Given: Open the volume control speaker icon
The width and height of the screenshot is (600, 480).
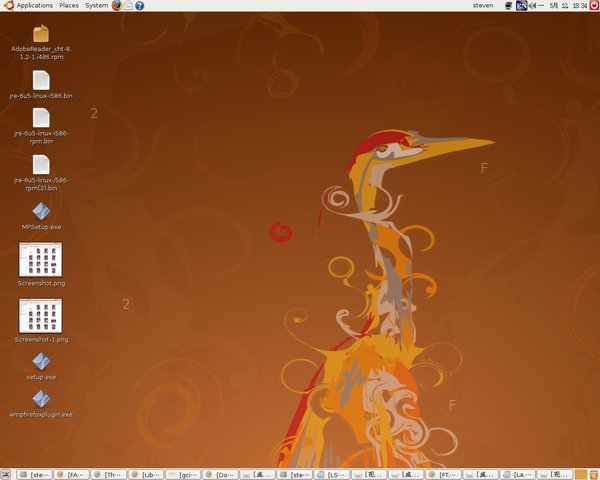Looking at the screenshot, I should click(x=532, y=5).
